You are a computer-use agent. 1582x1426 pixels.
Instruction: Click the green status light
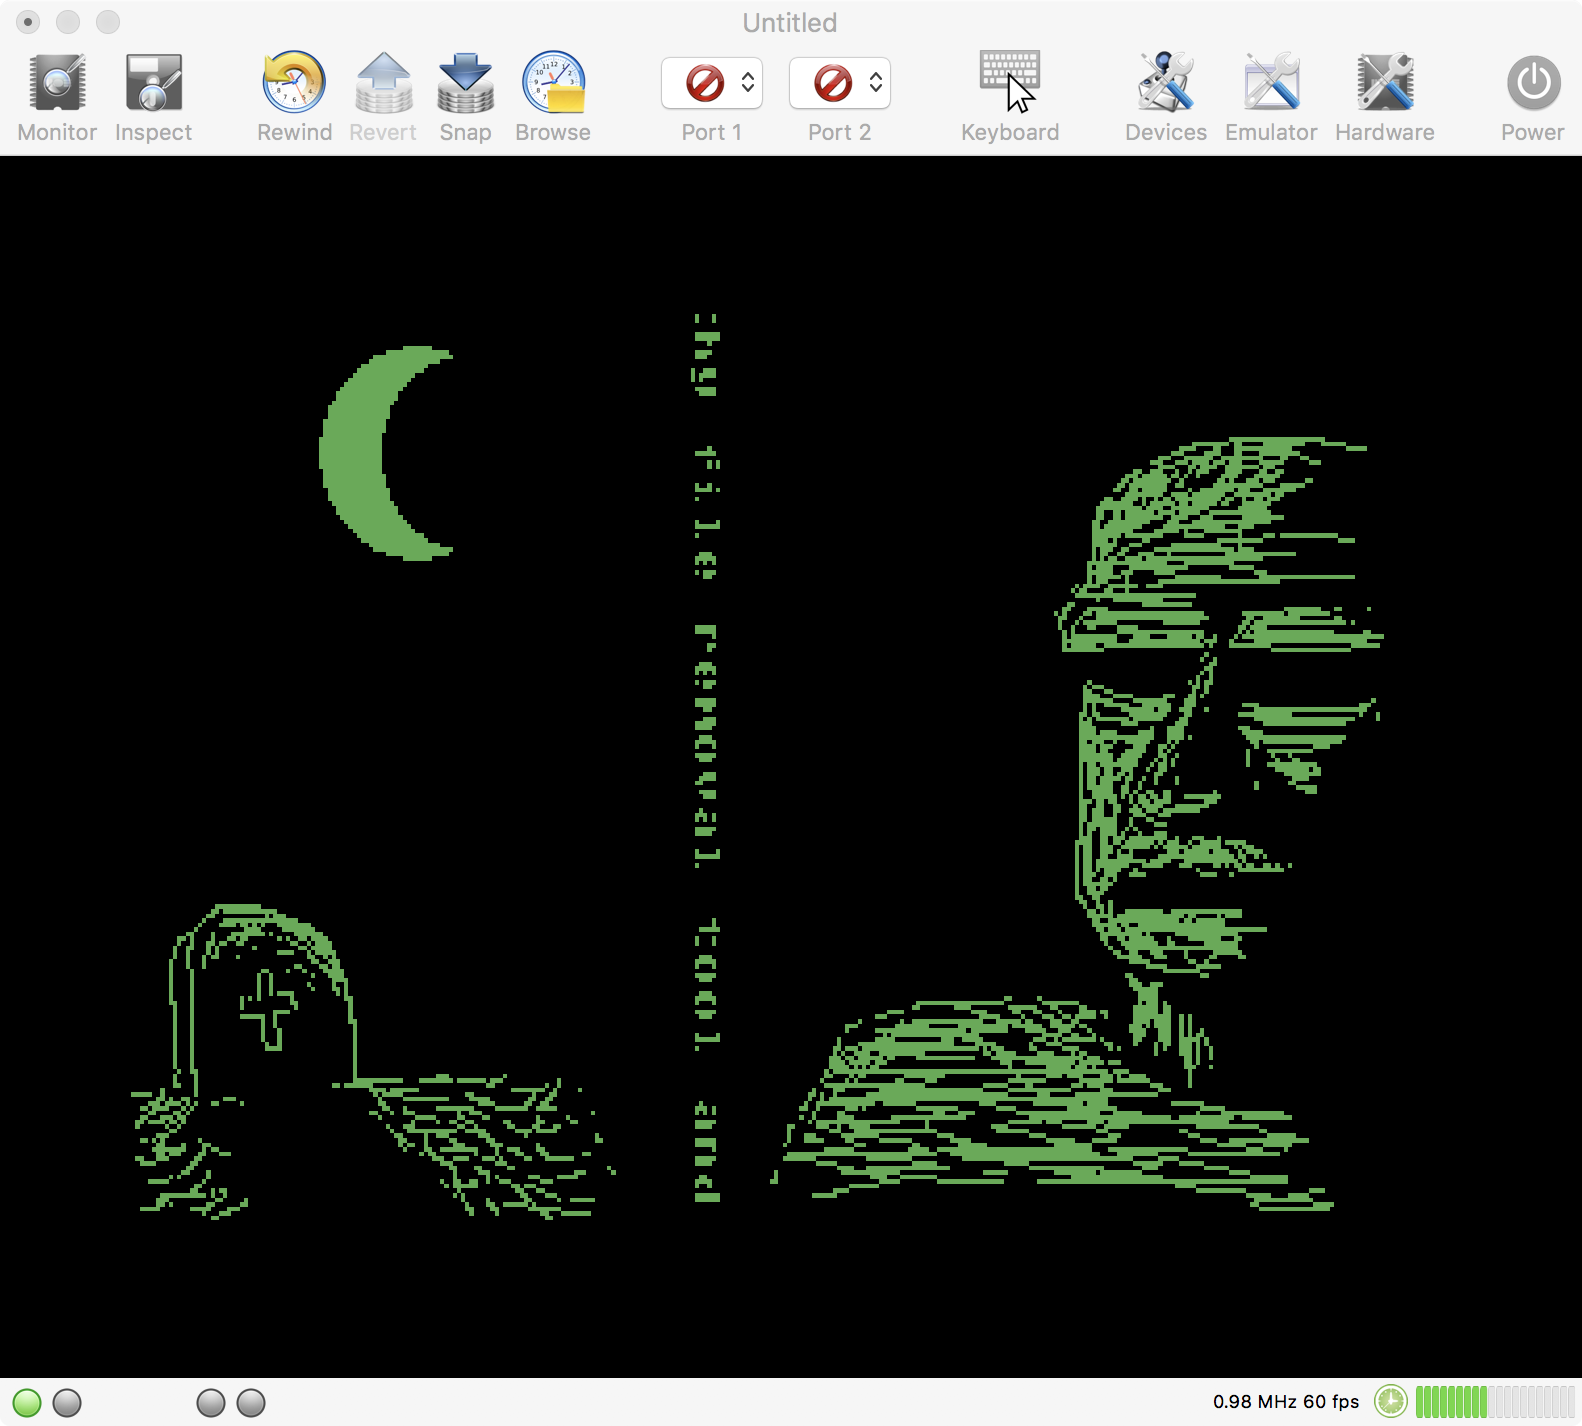(27, 1402)
